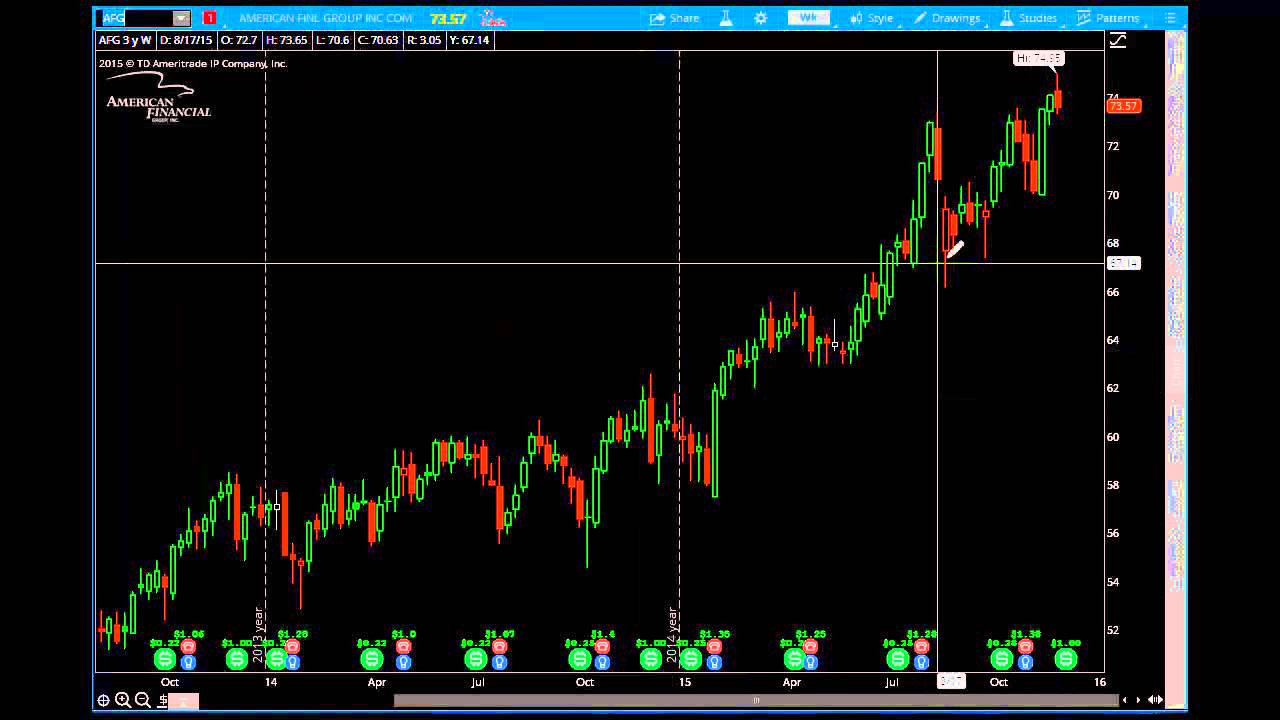Click the red number 1 link indicator
Screen dimensions: 1280x720
coord(209,18)
